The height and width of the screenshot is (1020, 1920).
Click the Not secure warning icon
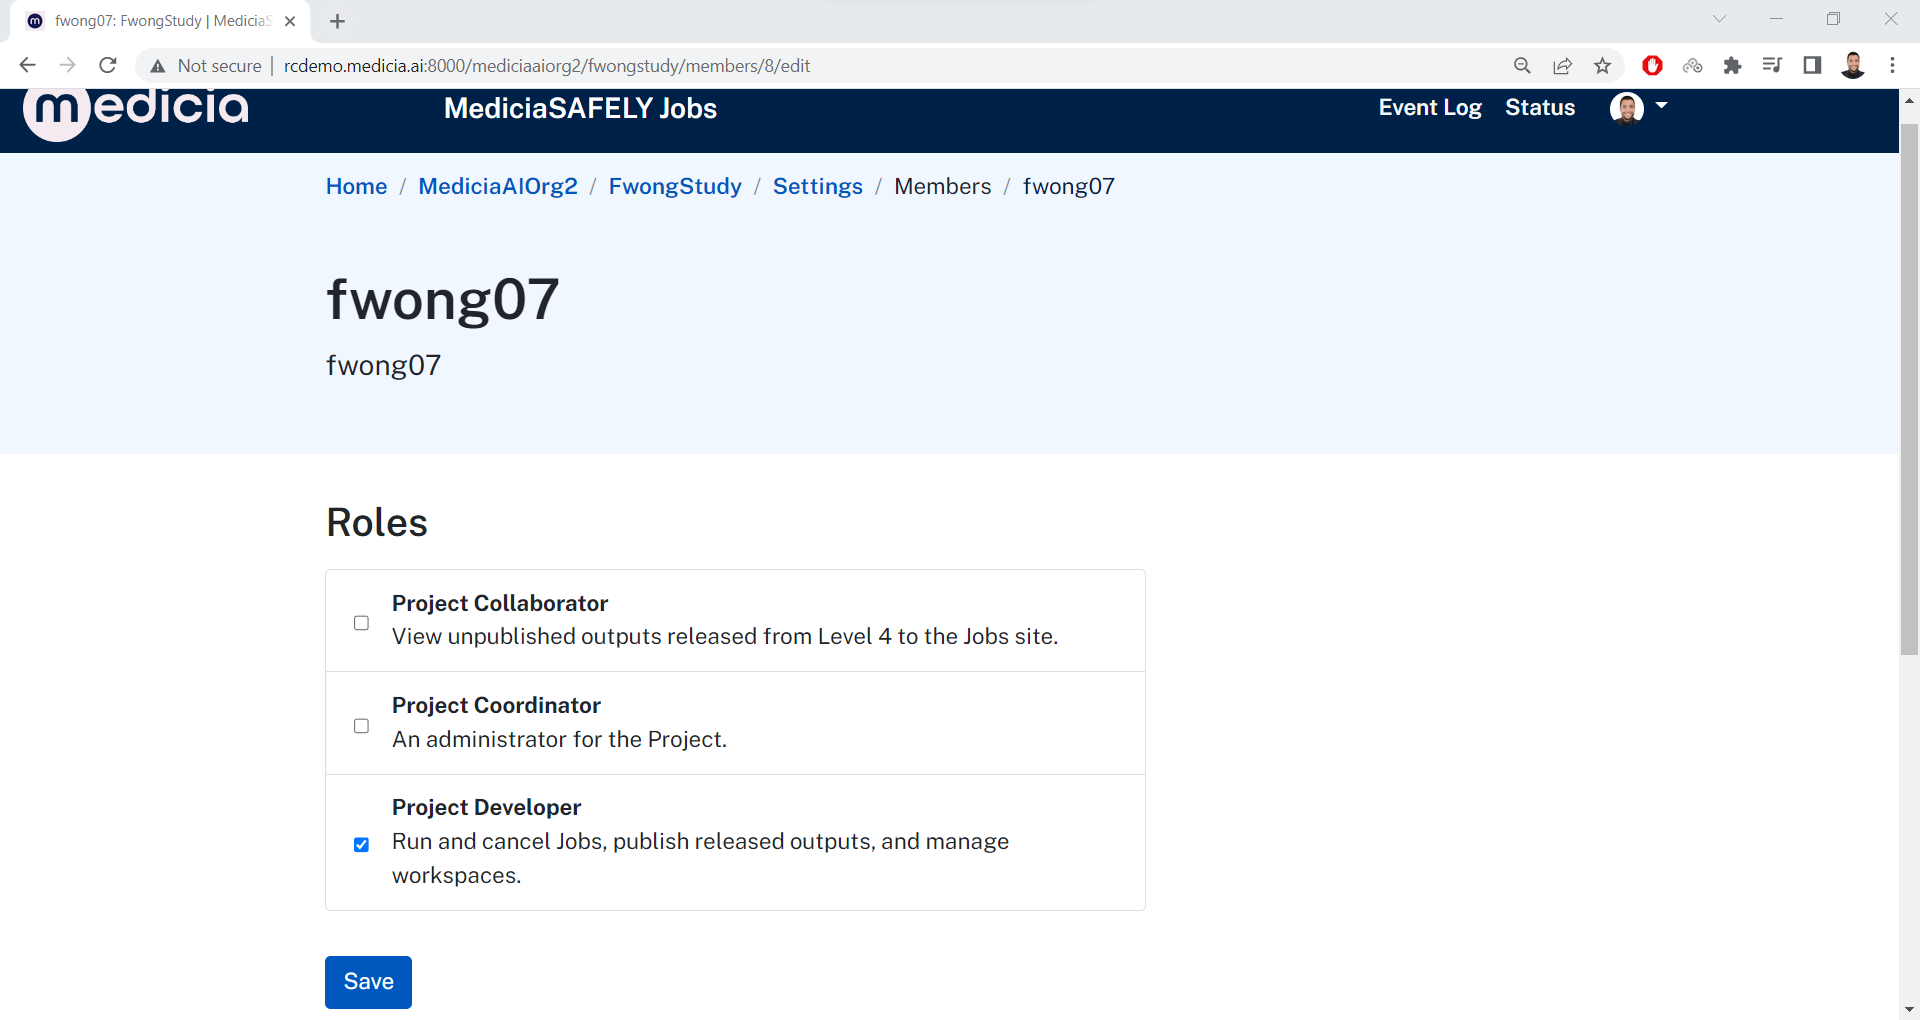(x=158, y=66)
